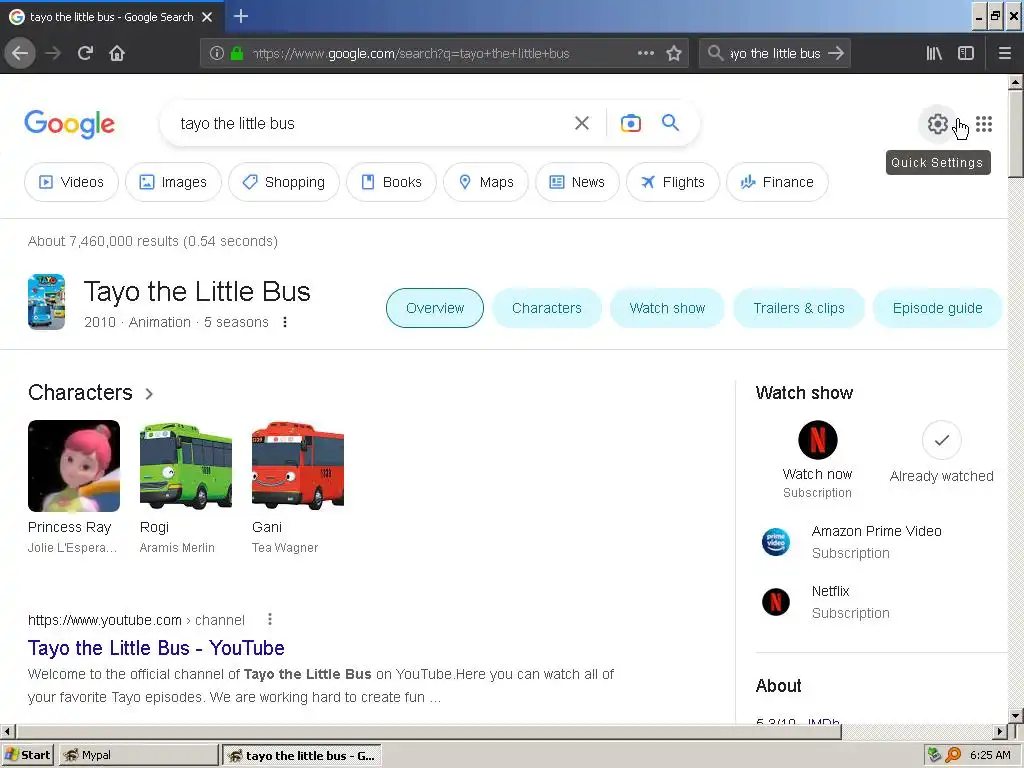Viewport: 1024px width, 768px height.
Task: Switch to News results
Action: pos(577,182)
